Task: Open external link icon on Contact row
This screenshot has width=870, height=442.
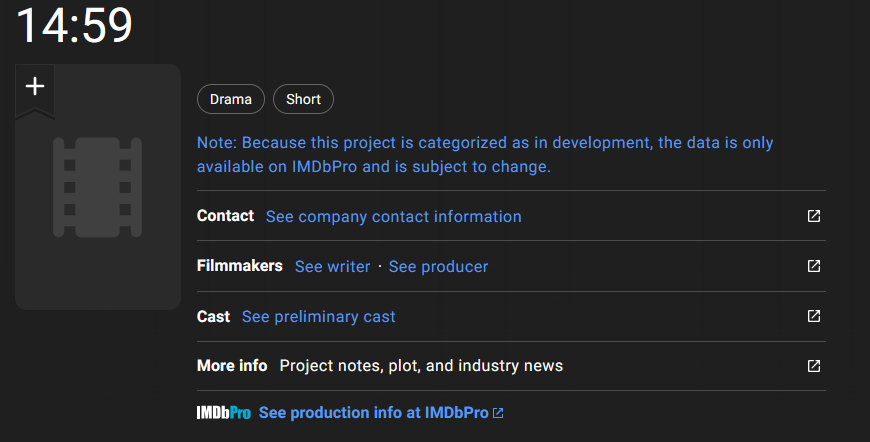Action: point(813,216)
